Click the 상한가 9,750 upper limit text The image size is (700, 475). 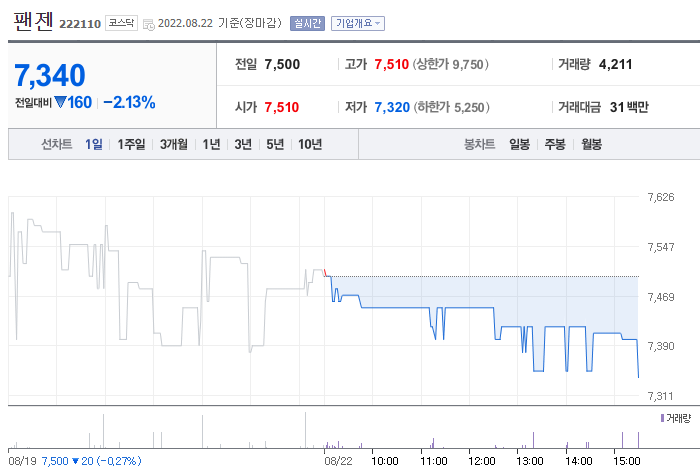pos(450,64)
